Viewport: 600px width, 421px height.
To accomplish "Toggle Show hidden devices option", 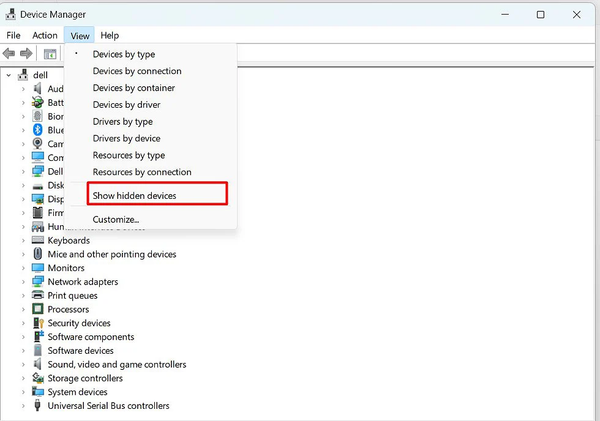I will point(134,195).
